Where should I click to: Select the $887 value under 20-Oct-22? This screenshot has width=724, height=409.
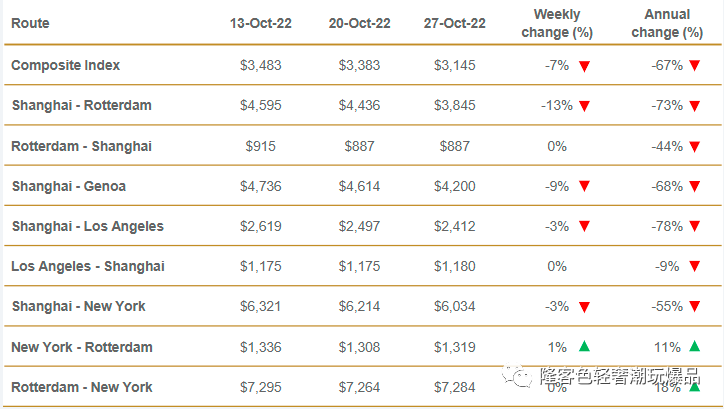click(x=359, y=146)
